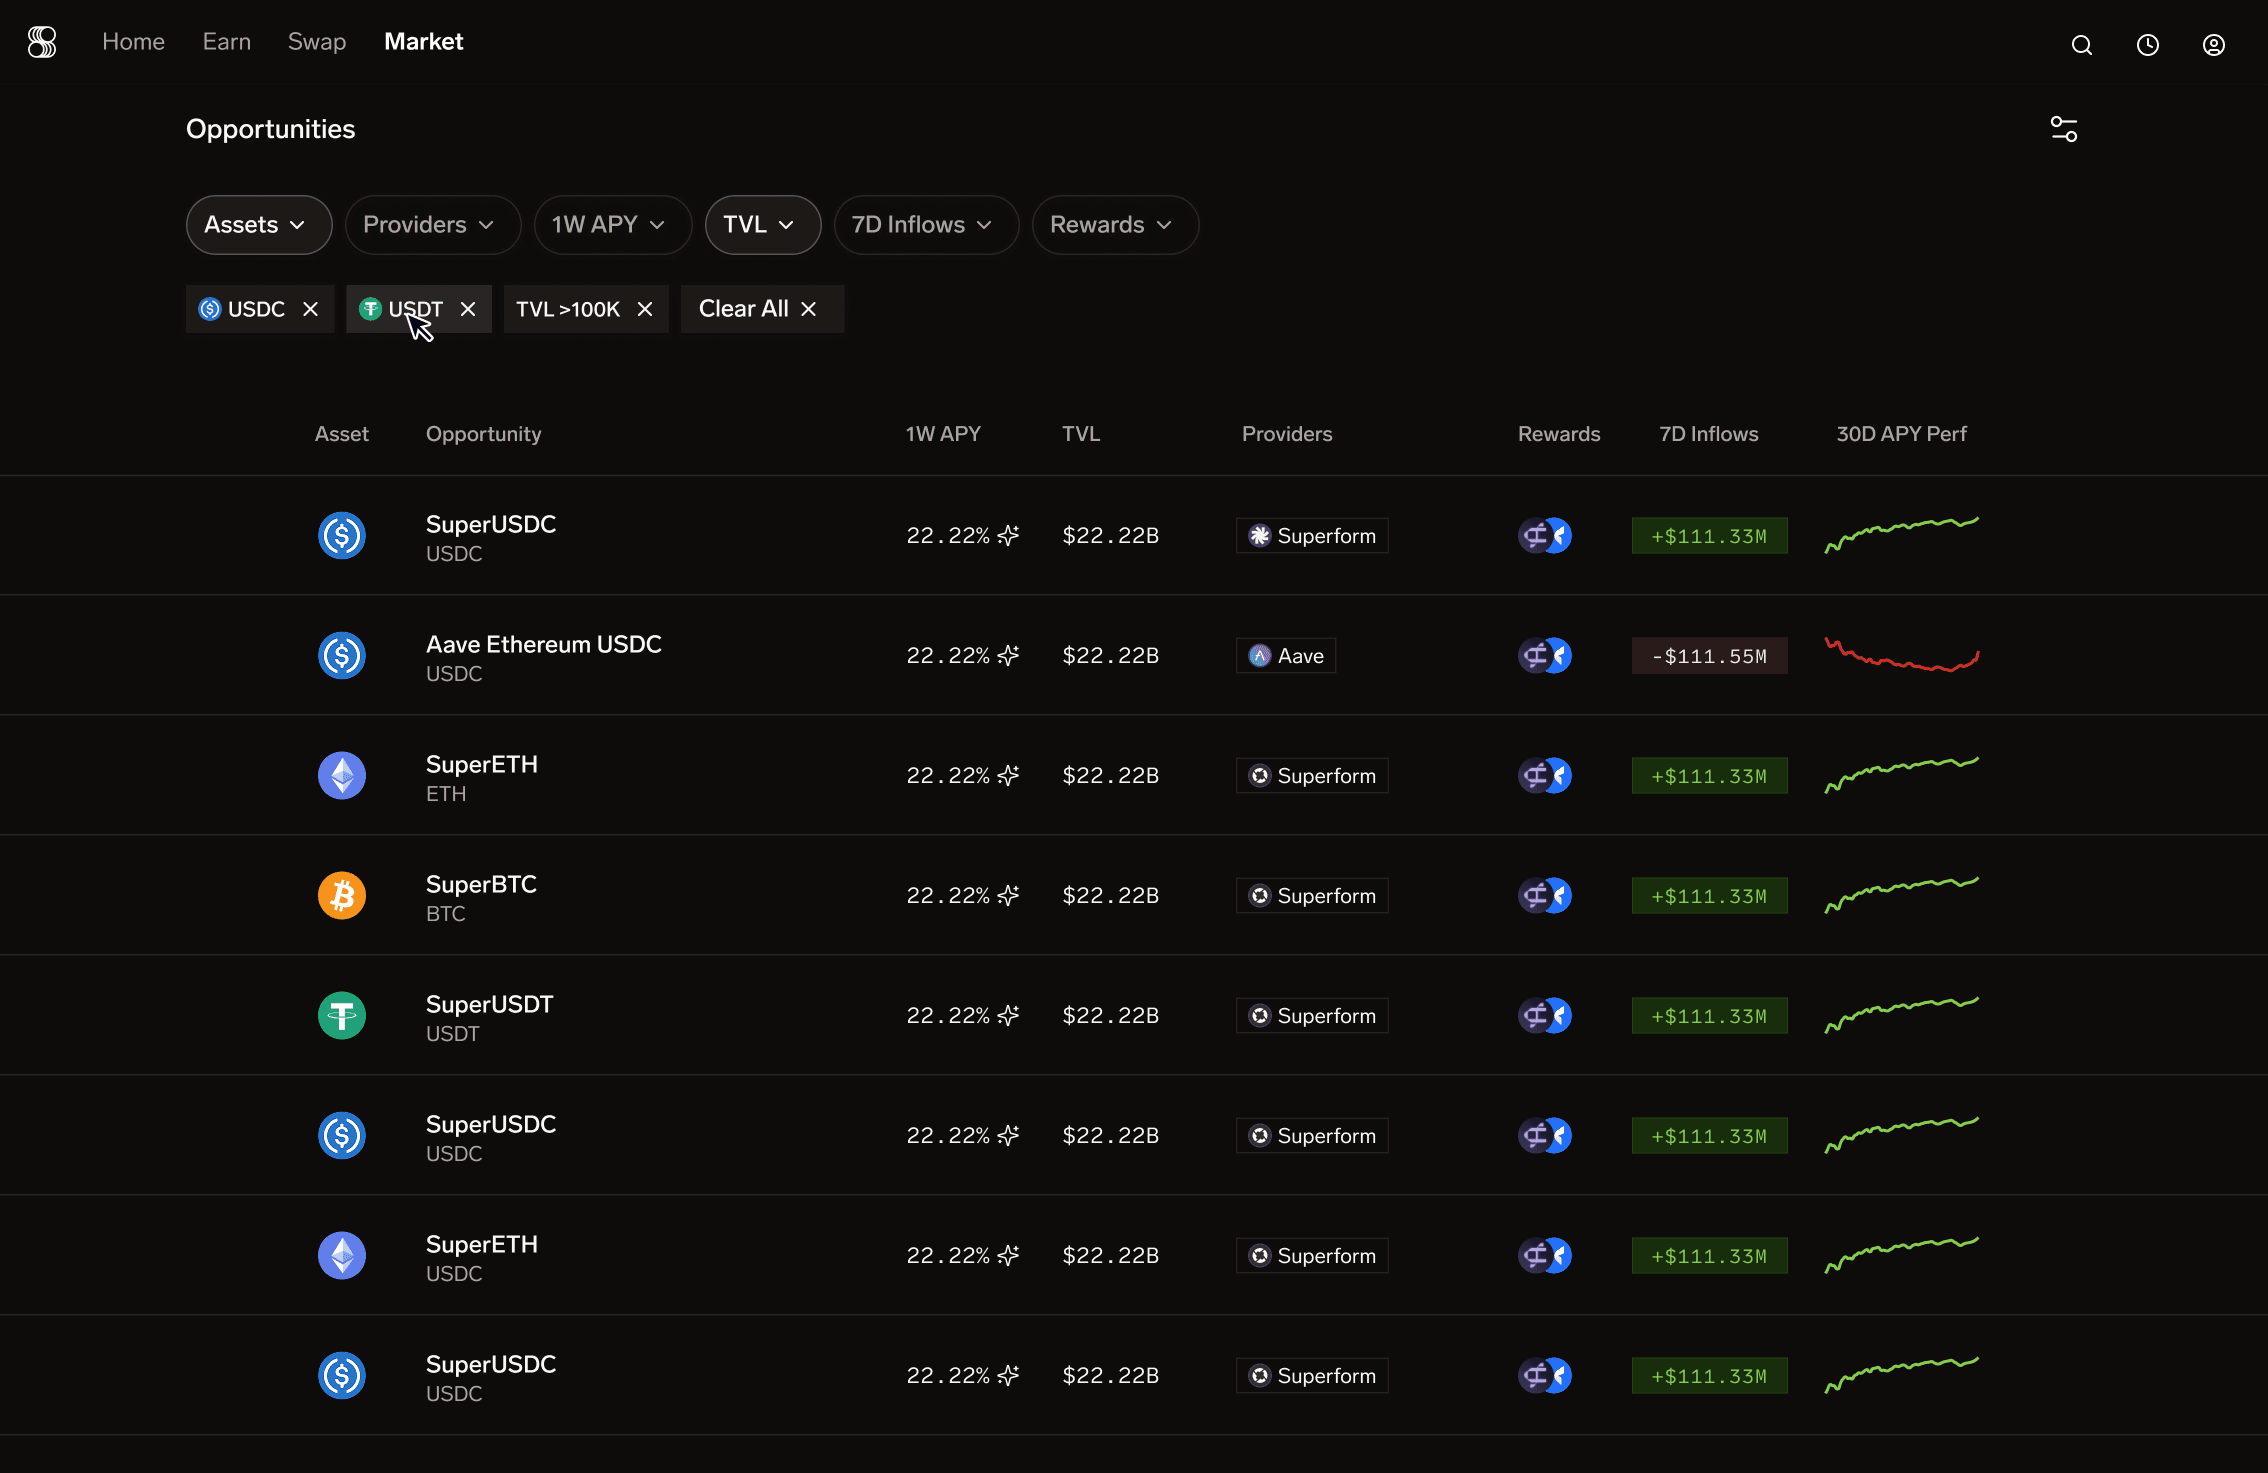Screen dimensions: 2268x1473
Task: Click the Bitcoin icon in SuperBTC row
Action: 342,895
